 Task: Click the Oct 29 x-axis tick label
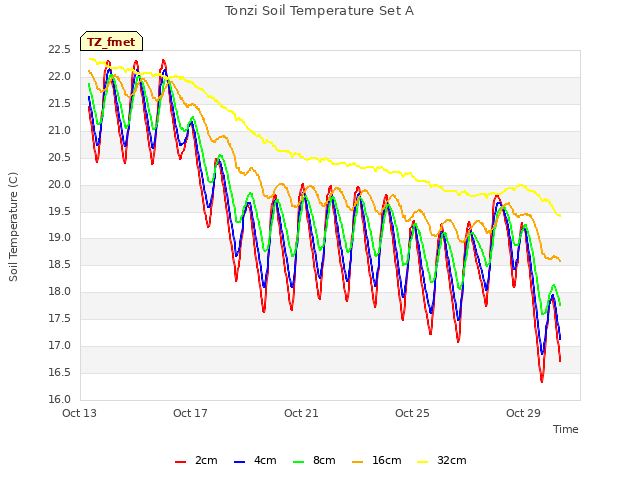pyautogui.click(x=523, y=413)
